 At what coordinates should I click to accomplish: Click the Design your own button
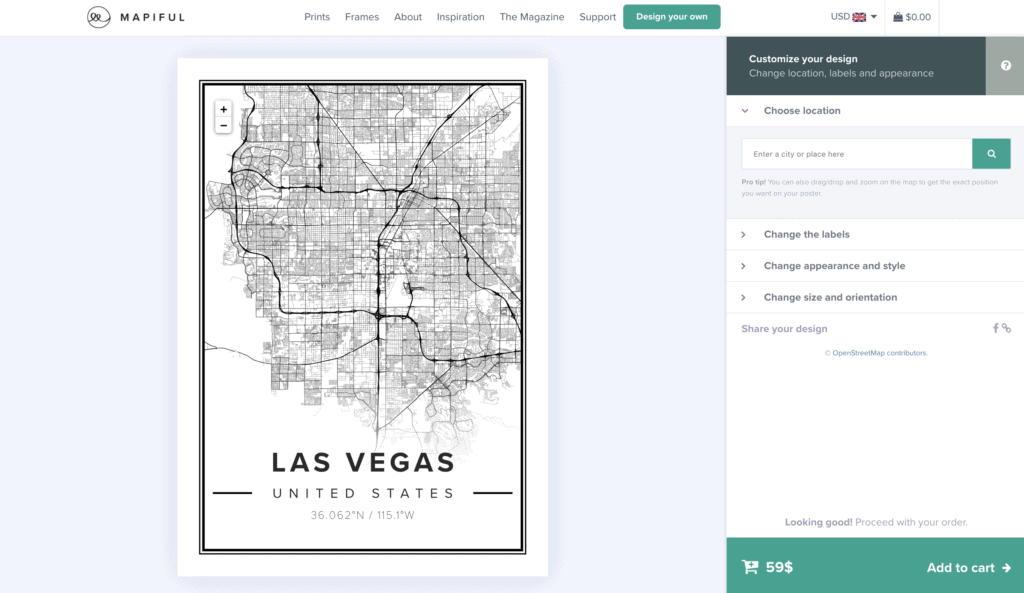click(x=671, y=17)
